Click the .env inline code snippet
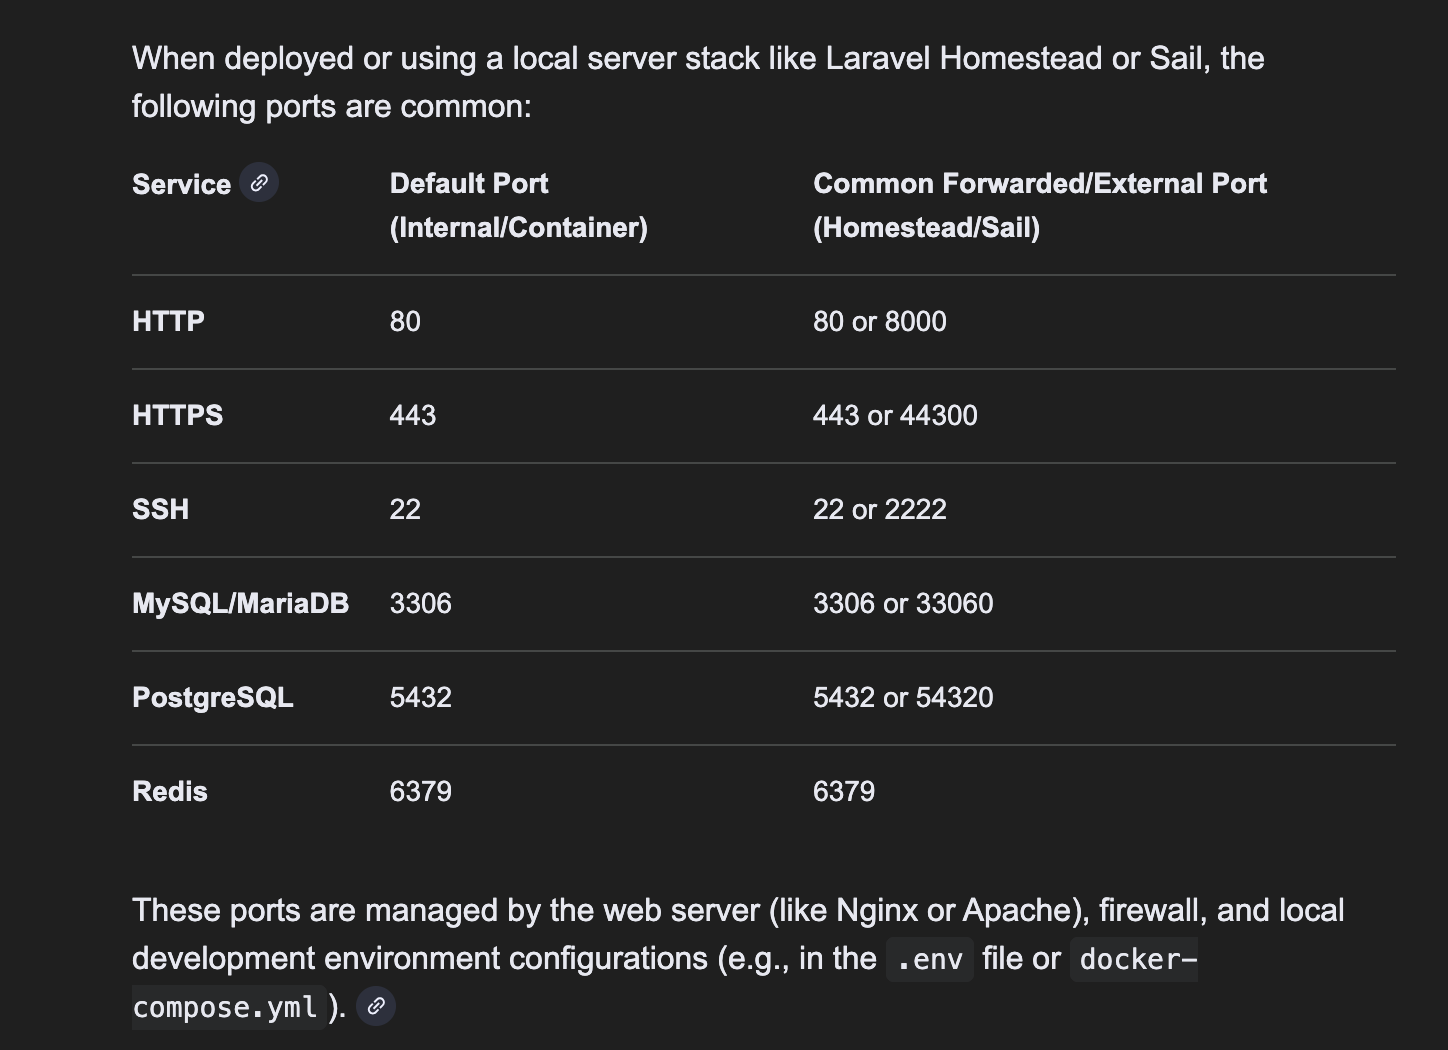Viewport: 1448px width, 1050px height. (x=929, y=959)
